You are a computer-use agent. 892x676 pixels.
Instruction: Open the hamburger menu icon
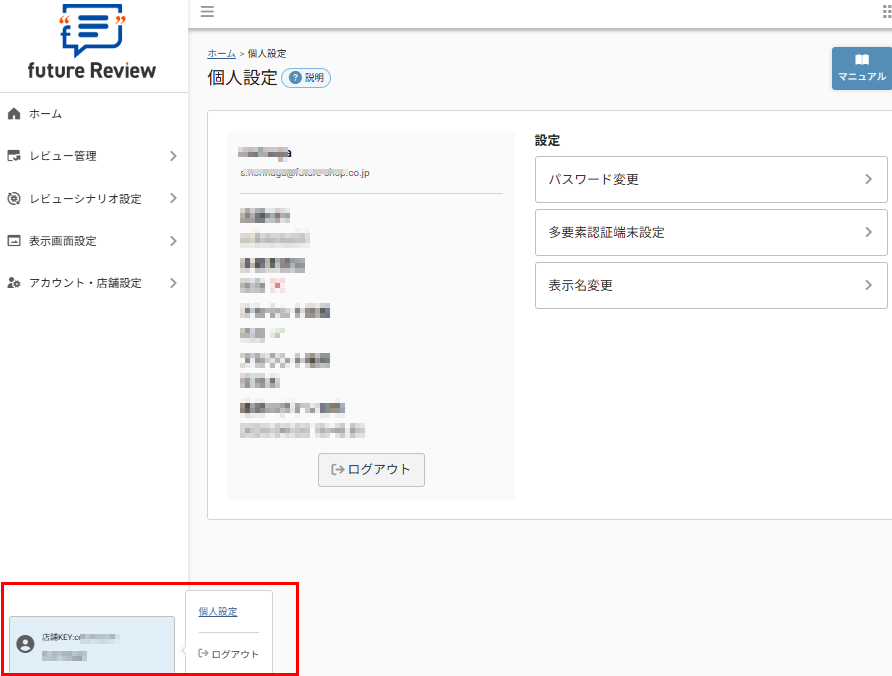[x=207, y=12]
